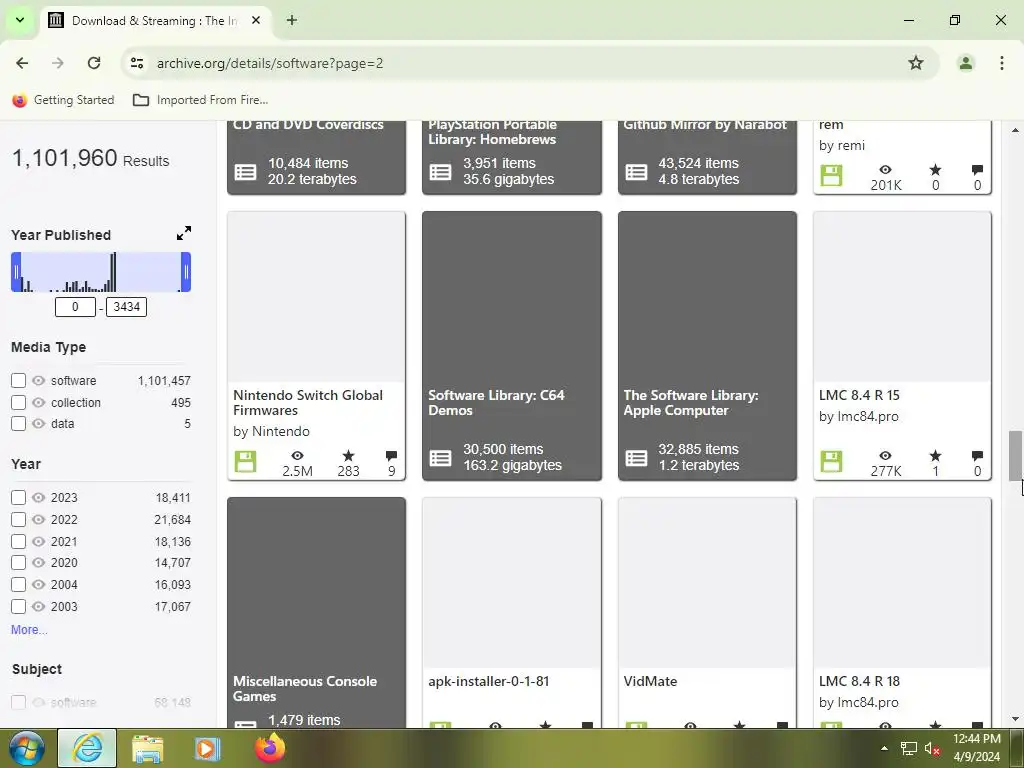Click the favorites star on Nintendo Switch Global Firmwares
Screen dimensions: 1024x768
point(348,455)
